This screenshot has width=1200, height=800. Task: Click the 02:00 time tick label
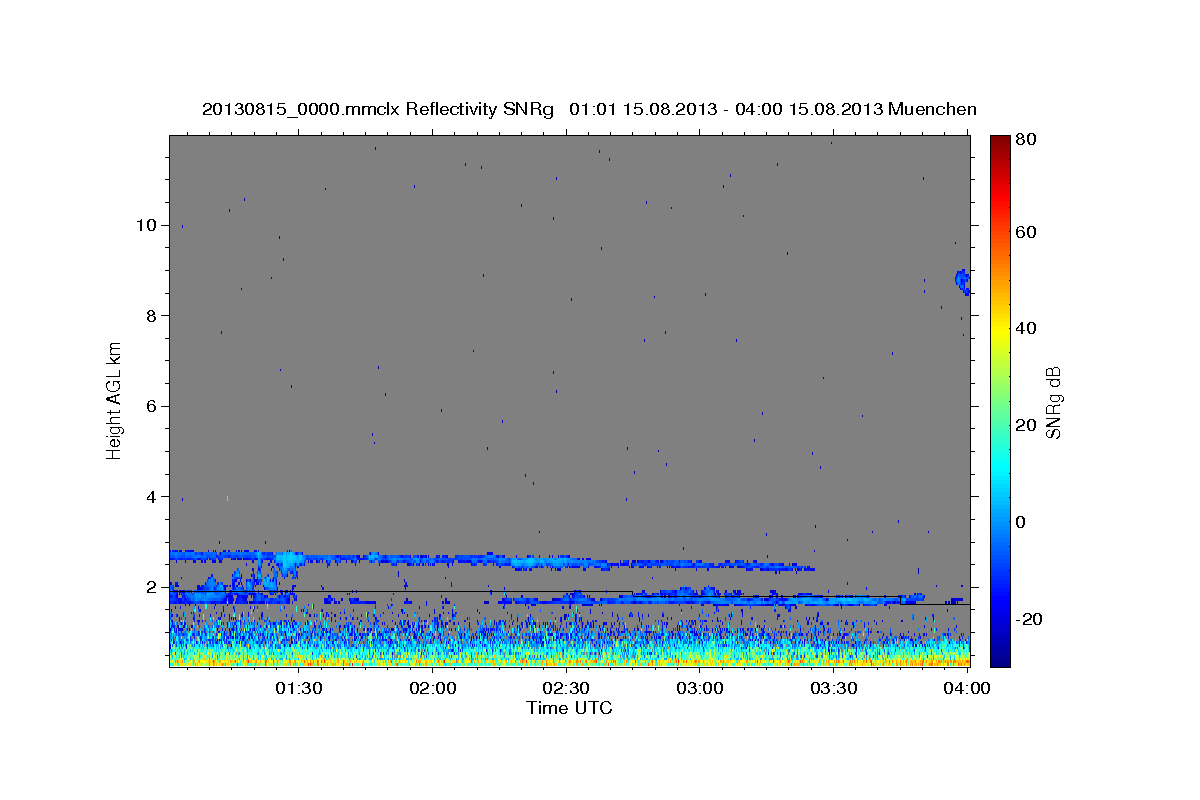(x=433, y=688)
